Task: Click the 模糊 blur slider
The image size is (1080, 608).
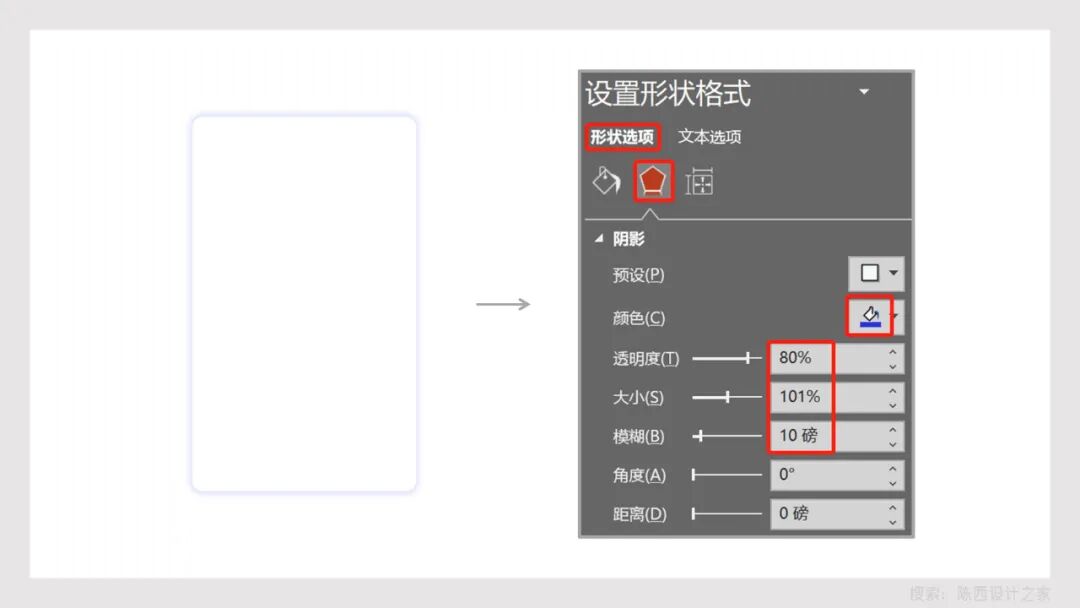Action: (x=727, y=436)
